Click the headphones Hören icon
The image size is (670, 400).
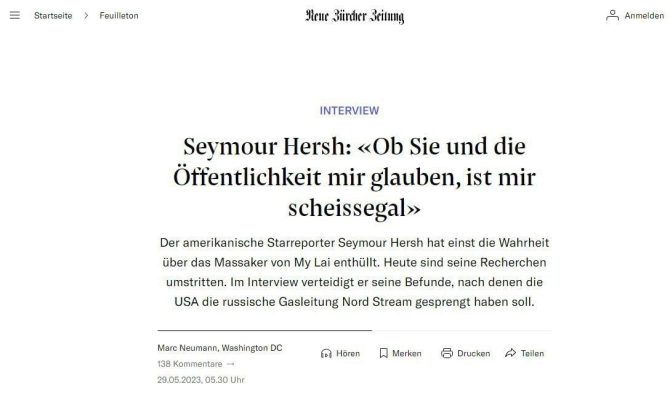[x=326, y=353]
